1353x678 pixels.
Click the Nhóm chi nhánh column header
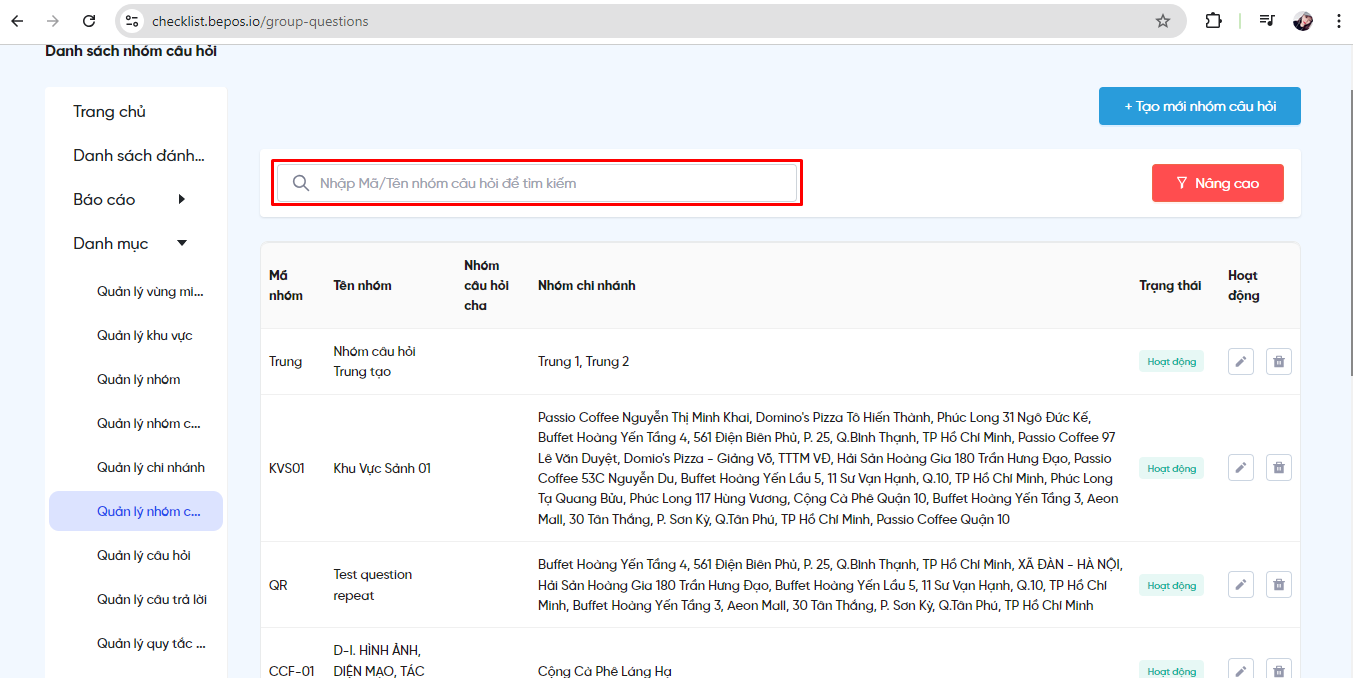pyautogui.click(x=587, y=285)
